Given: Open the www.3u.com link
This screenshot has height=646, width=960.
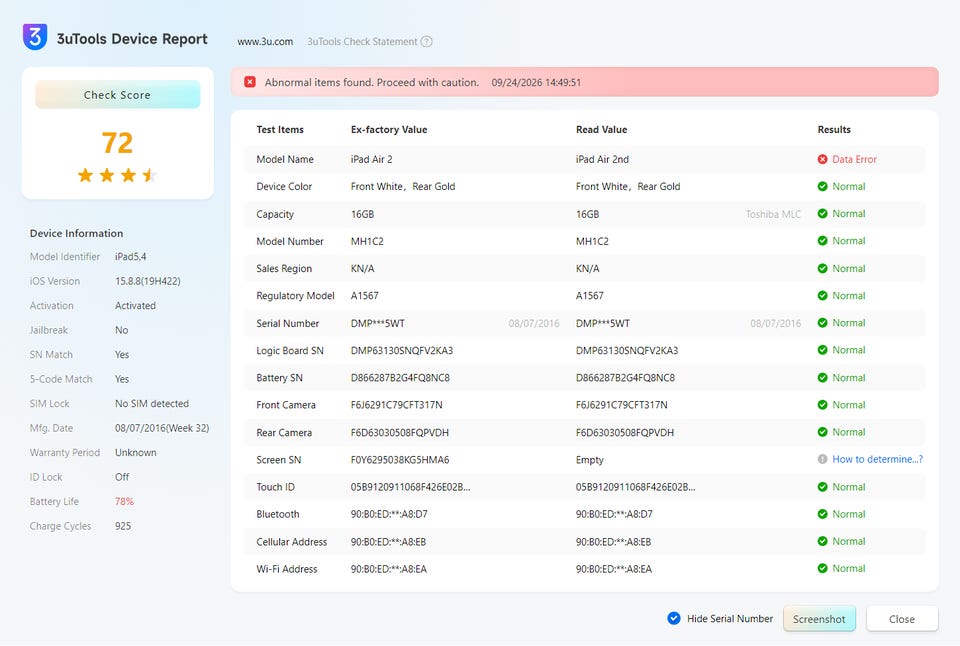Looking at the screenshot, I should pyautogui.click(x=265, y=42).
